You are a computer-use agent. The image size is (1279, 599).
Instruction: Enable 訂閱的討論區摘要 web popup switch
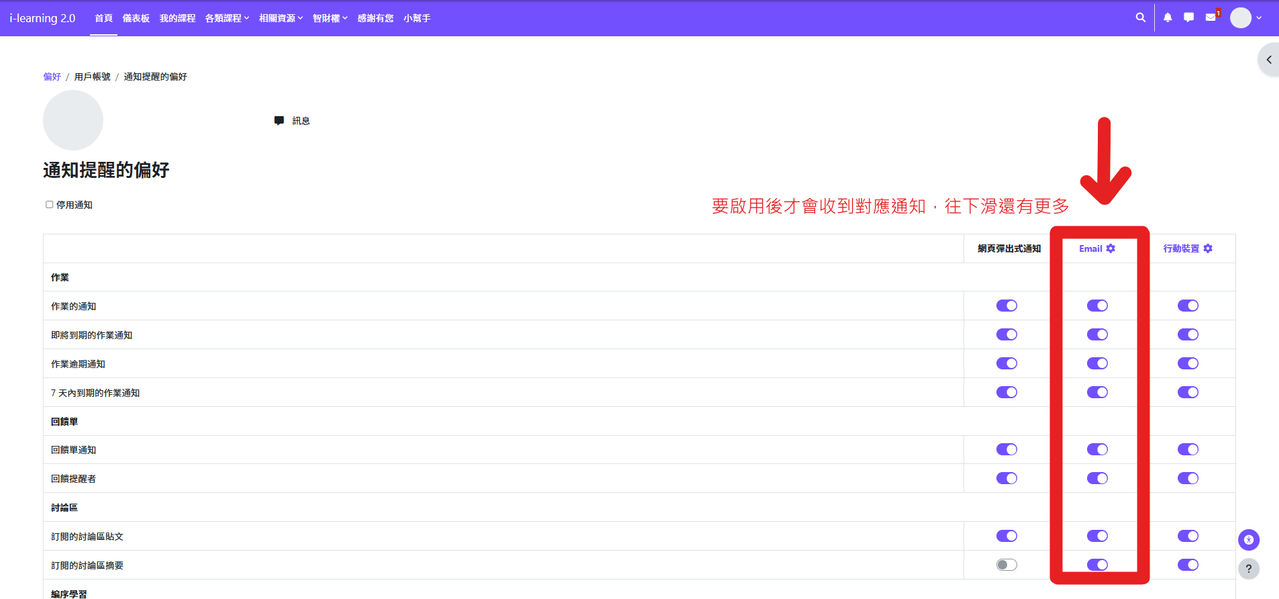[x=1006, y=565]
